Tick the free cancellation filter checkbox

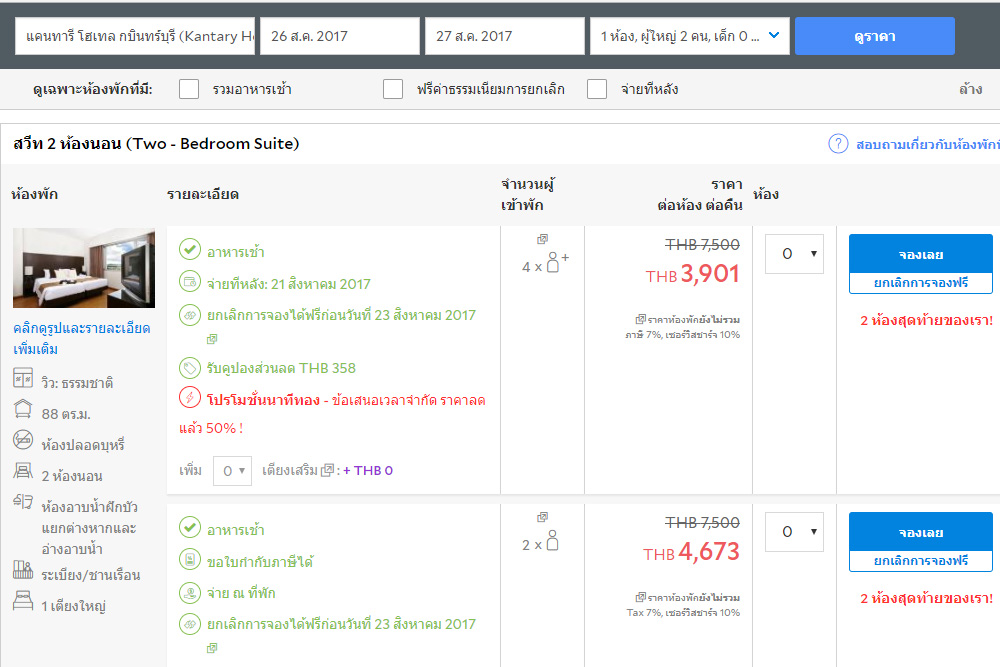pos(393,89)
